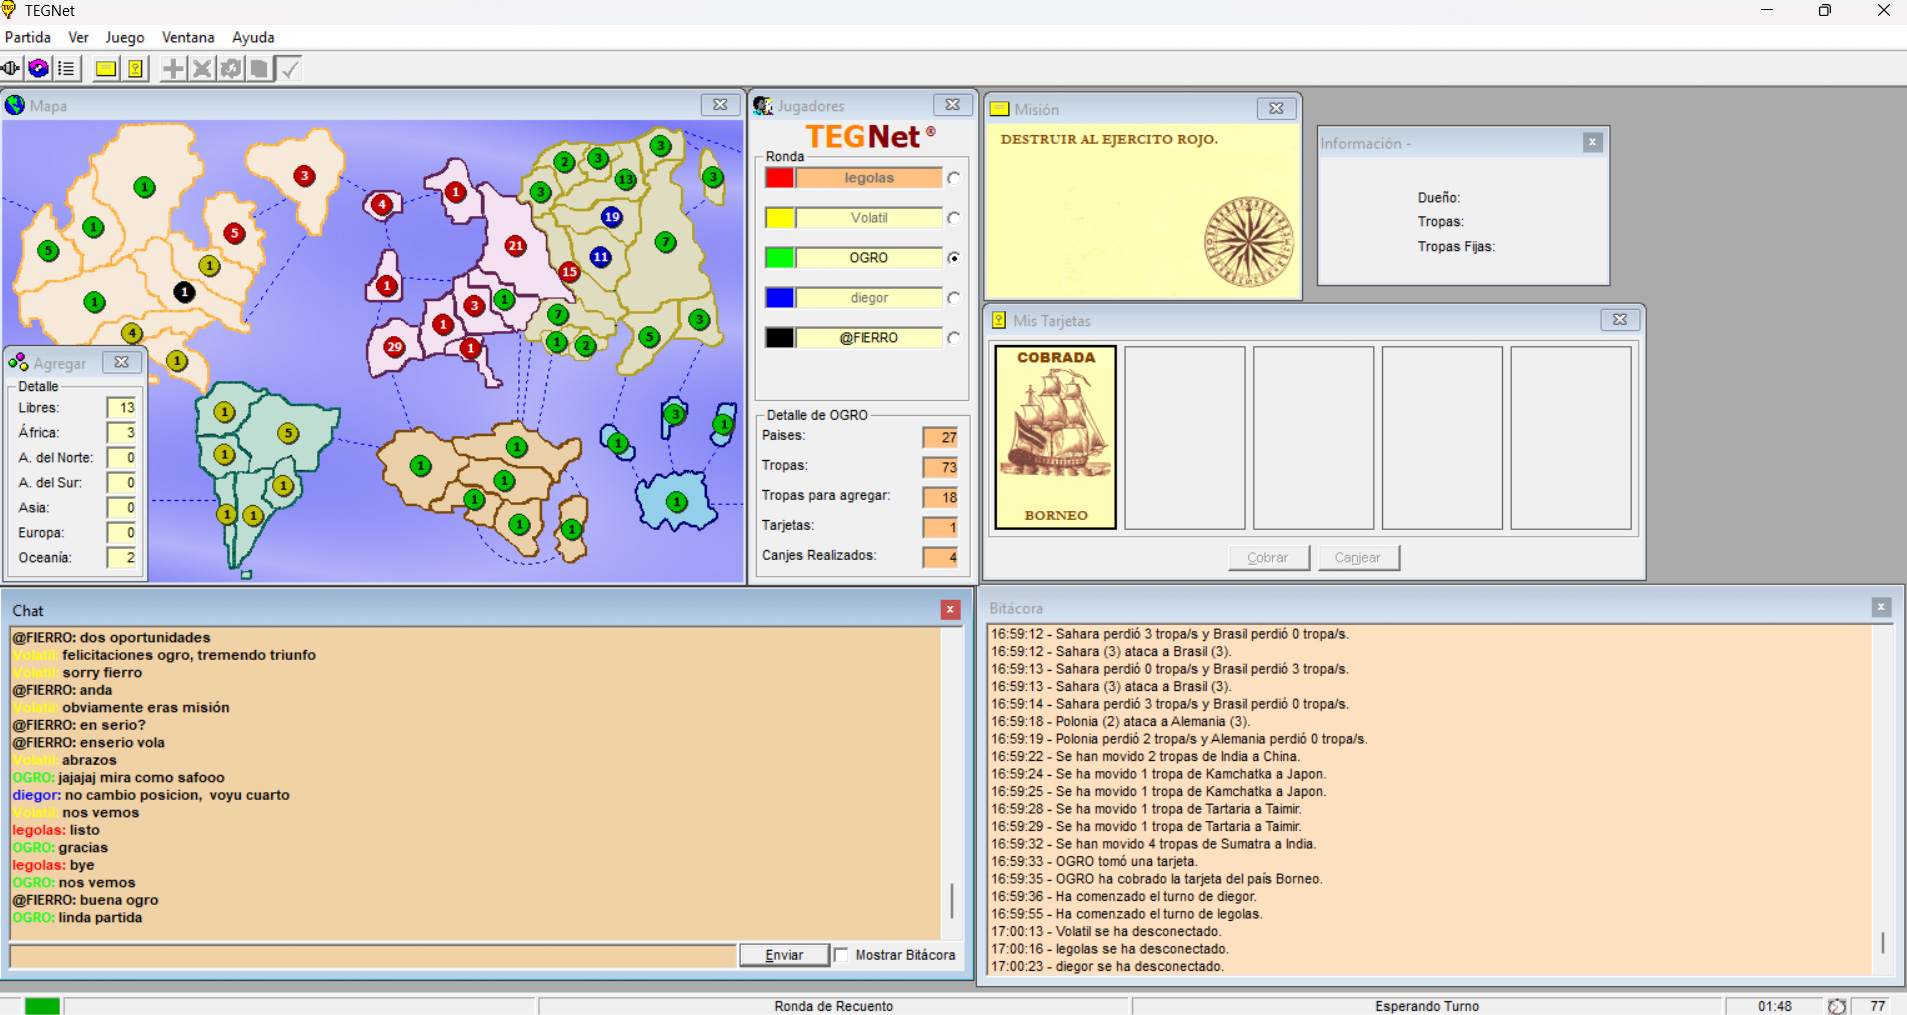This screenshot has width=1907, height=1015.
Task: Open mission with yellow card toolbar icon
Action: click(x=105, y=69)
